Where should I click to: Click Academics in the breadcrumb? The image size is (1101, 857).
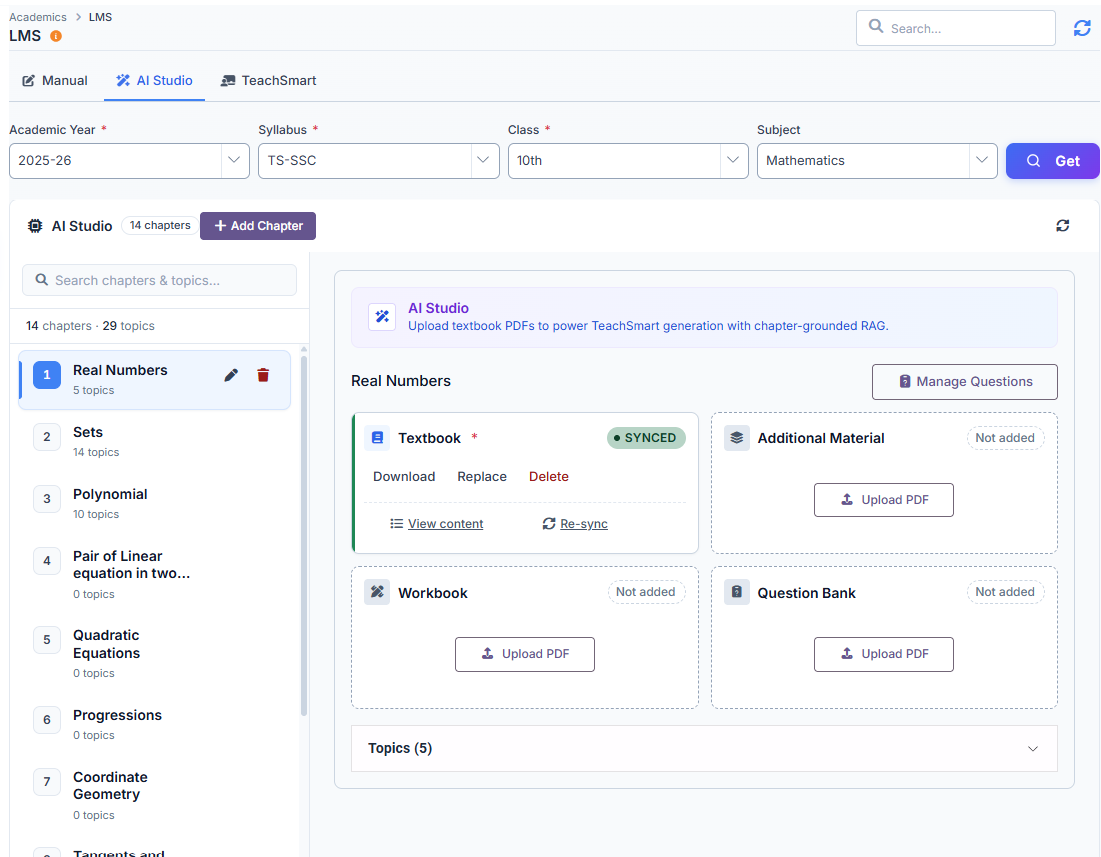coord(38,17)
